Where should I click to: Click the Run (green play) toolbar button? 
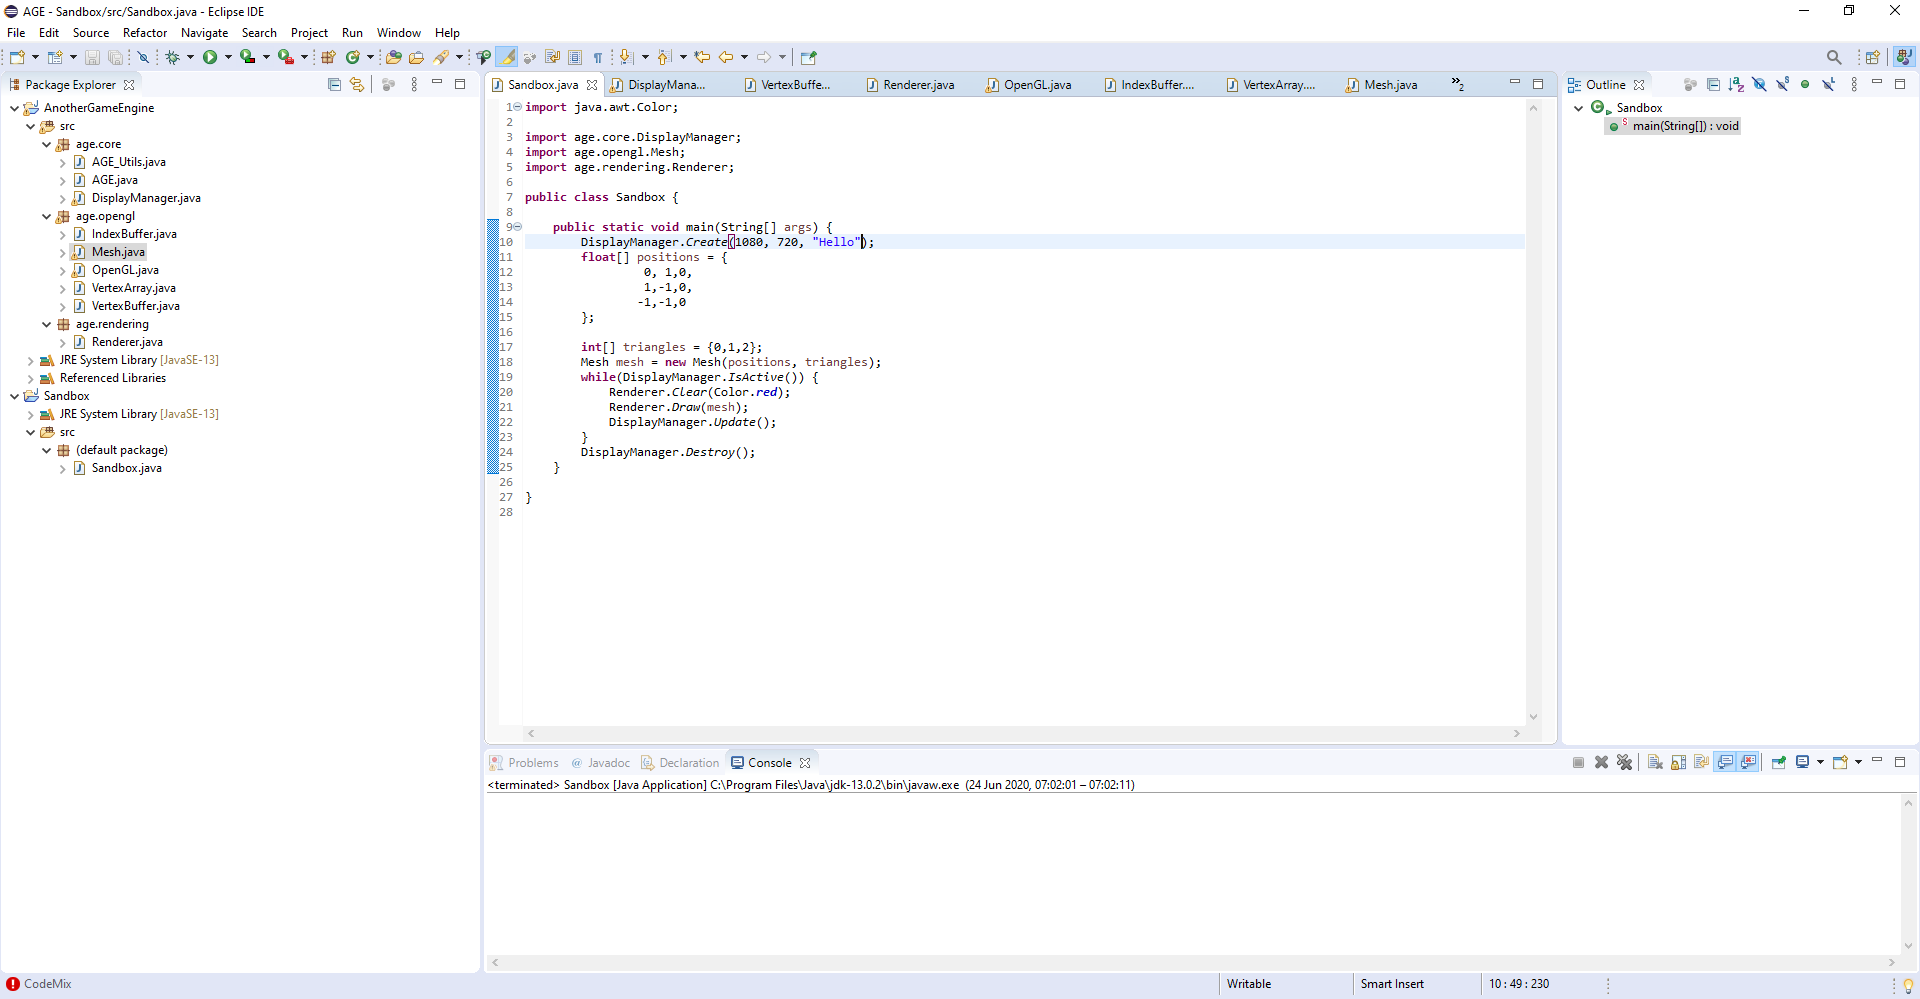(210, 57)
